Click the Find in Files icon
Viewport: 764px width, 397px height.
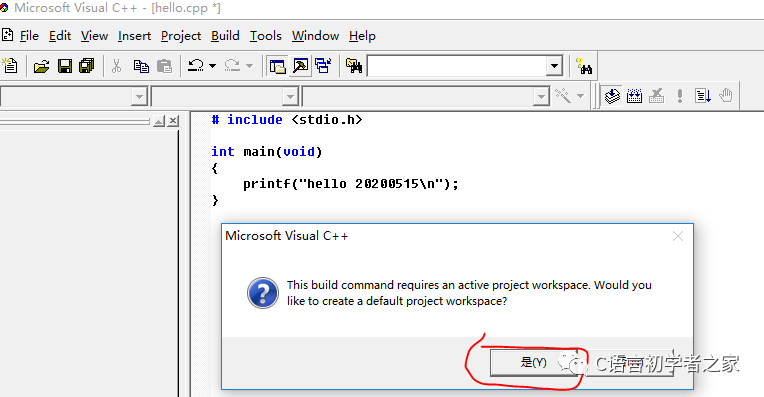click(354, 66)
